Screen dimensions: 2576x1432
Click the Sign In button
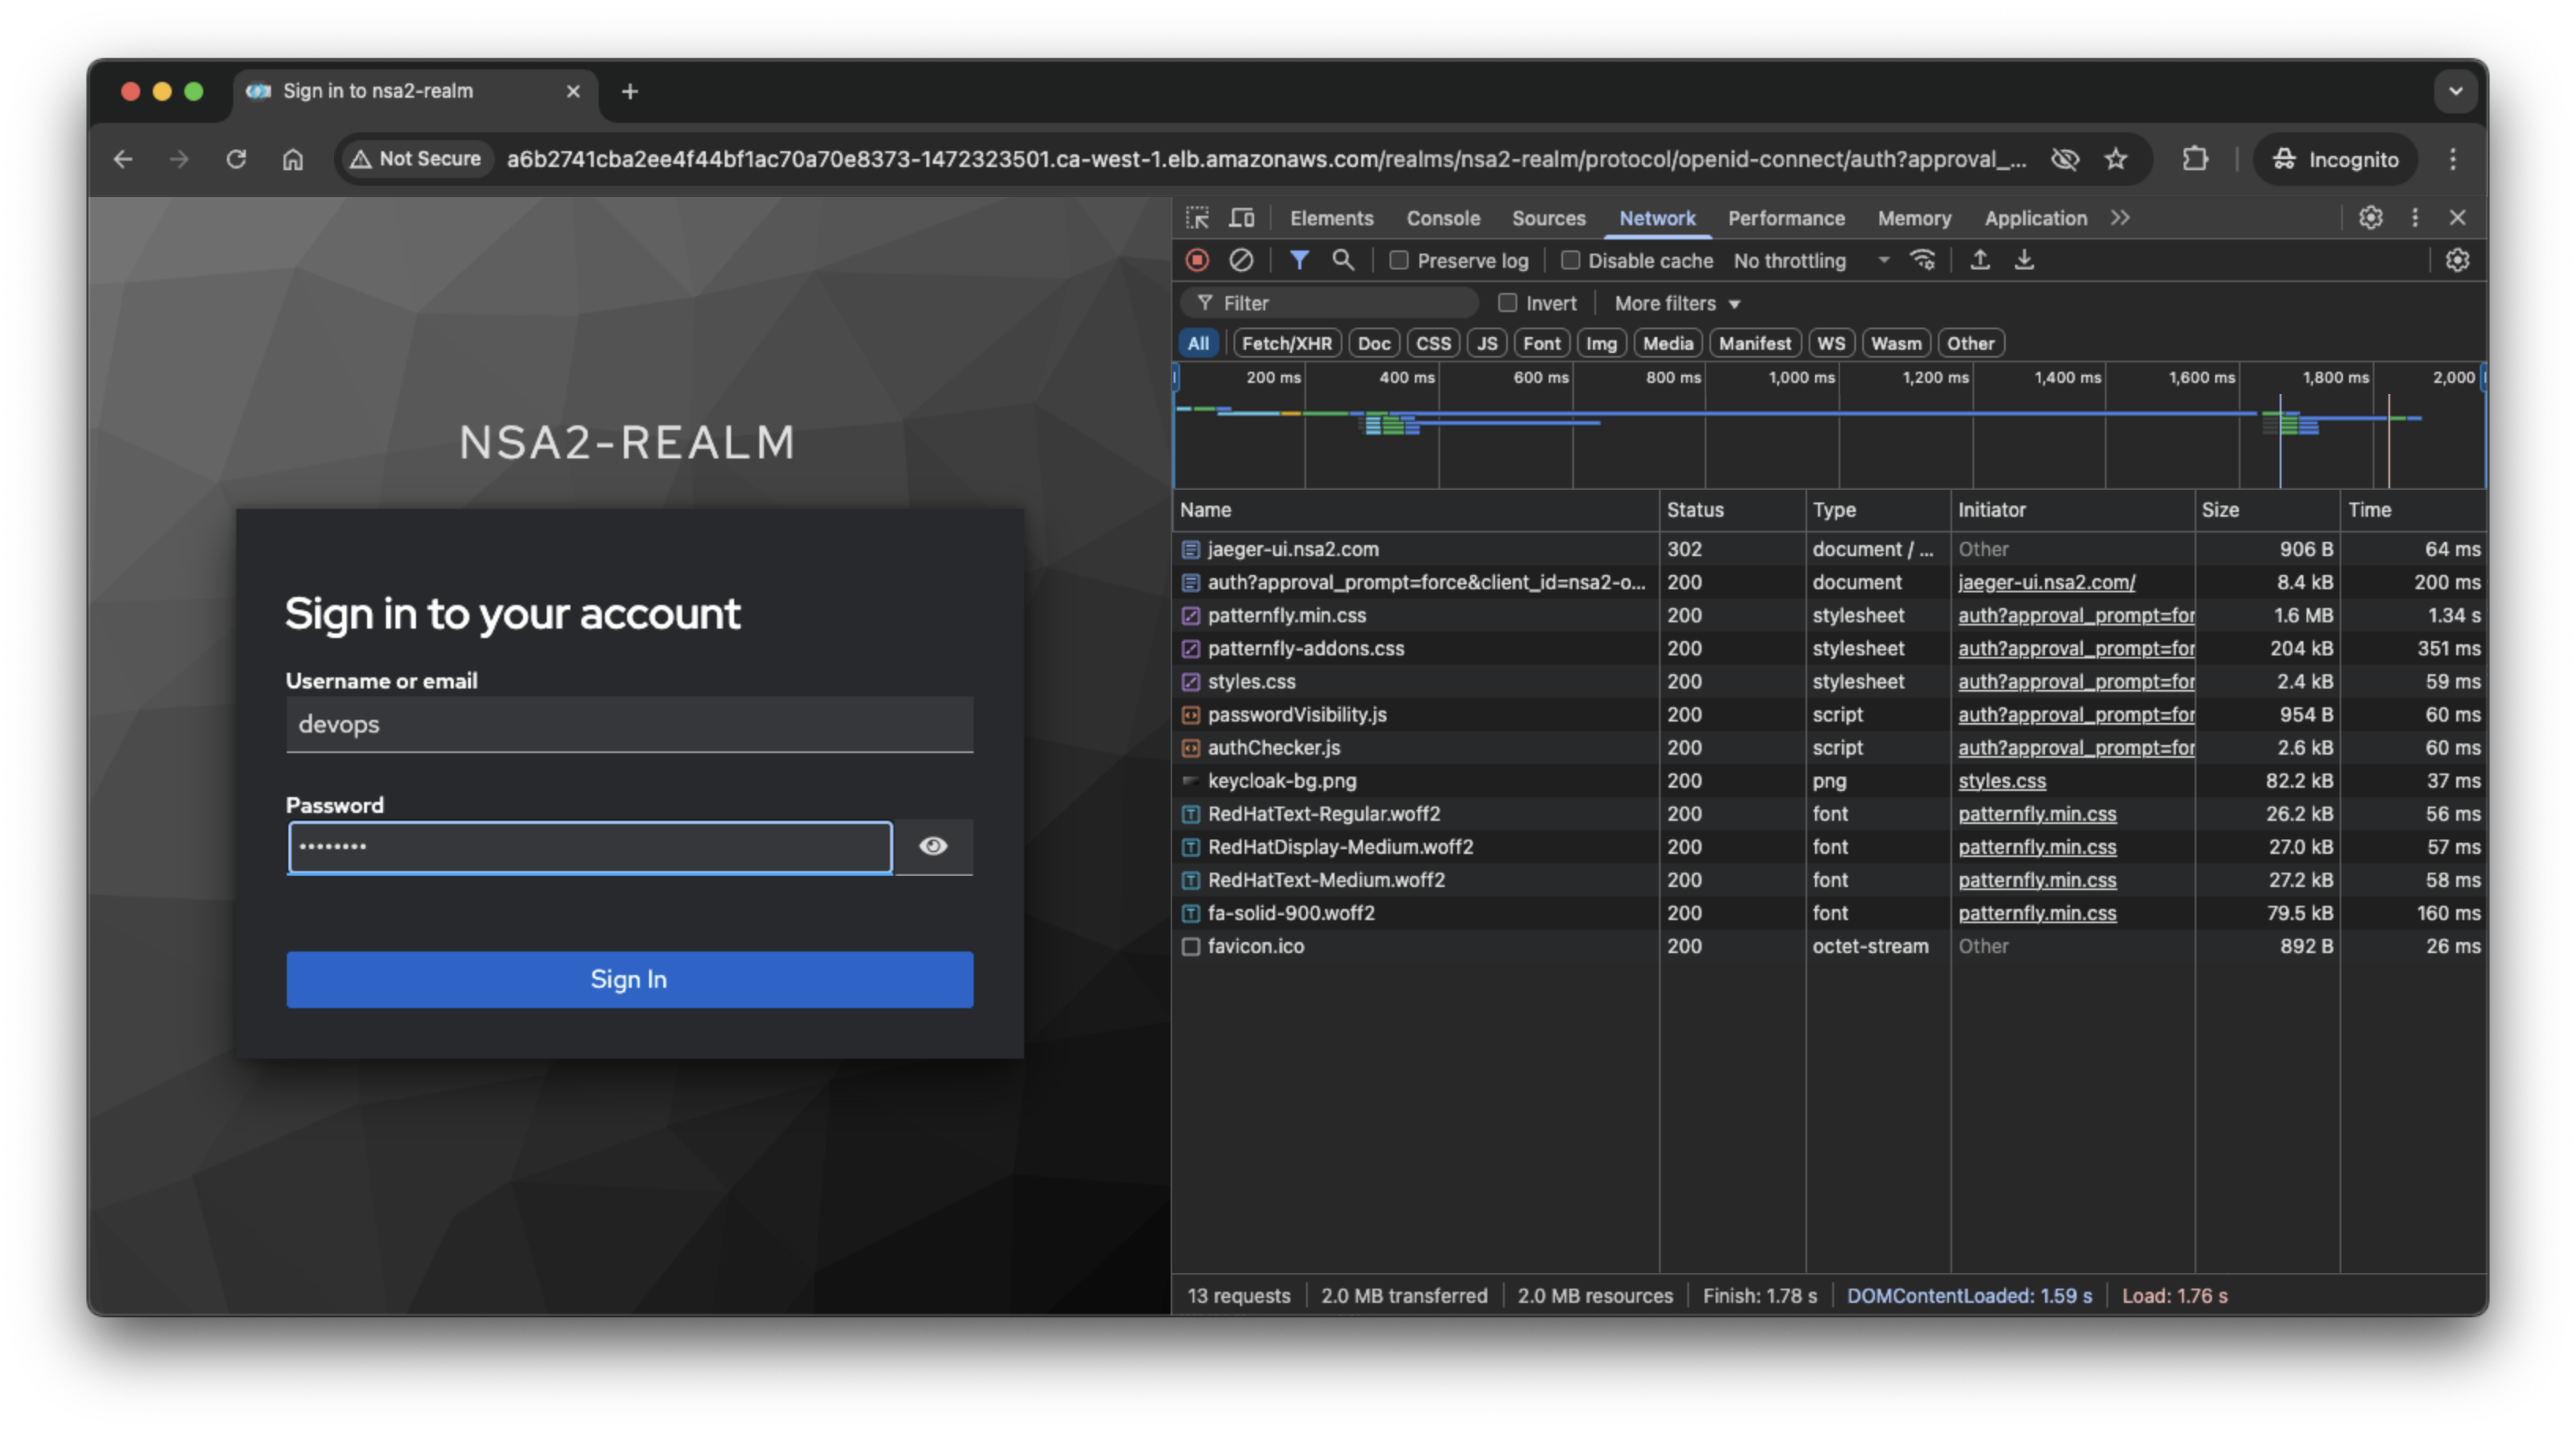pos(629,979)
